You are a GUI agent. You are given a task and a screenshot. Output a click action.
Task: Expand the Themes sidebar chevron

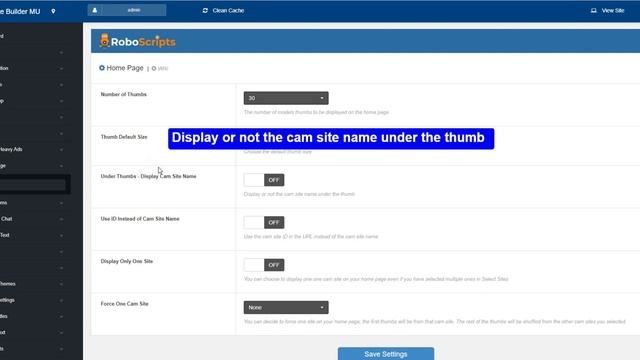pos(61,284)
